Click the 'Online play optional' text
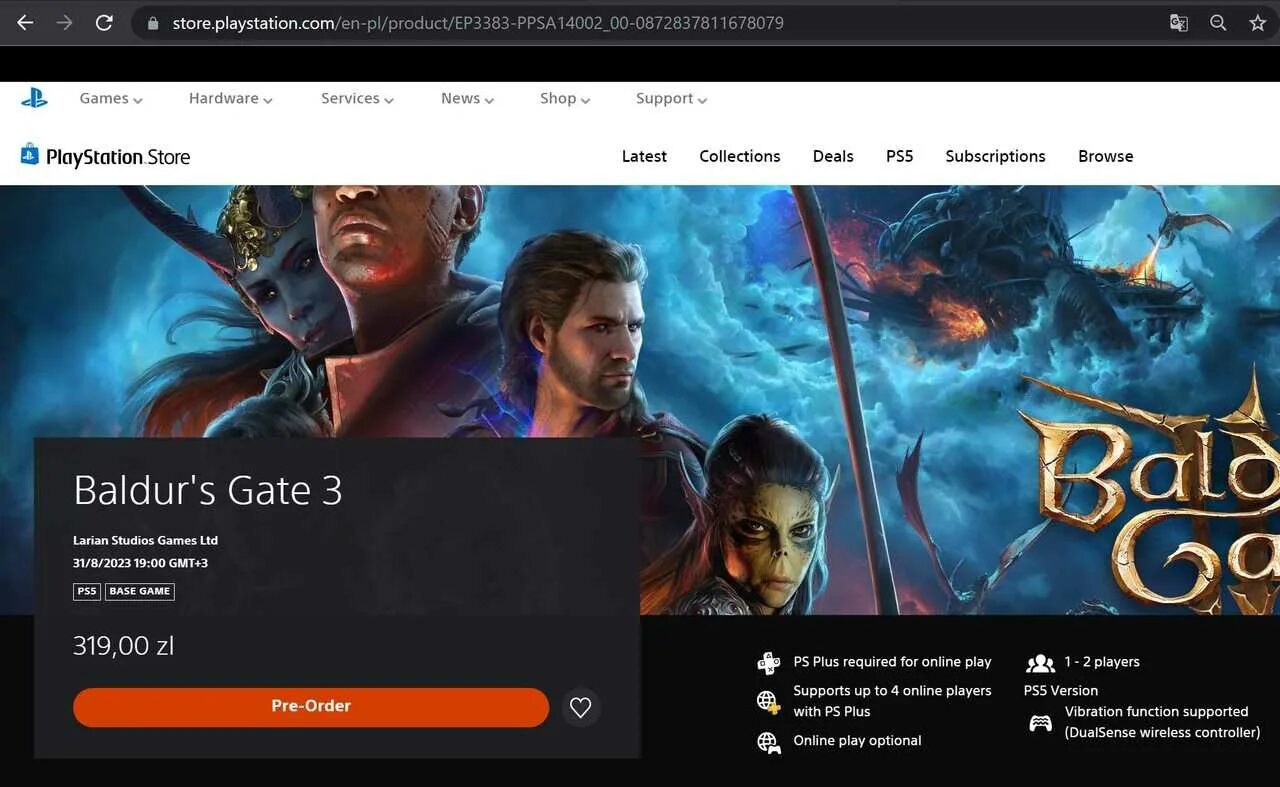Screen dimensions: 1280x787 point(857,741)
